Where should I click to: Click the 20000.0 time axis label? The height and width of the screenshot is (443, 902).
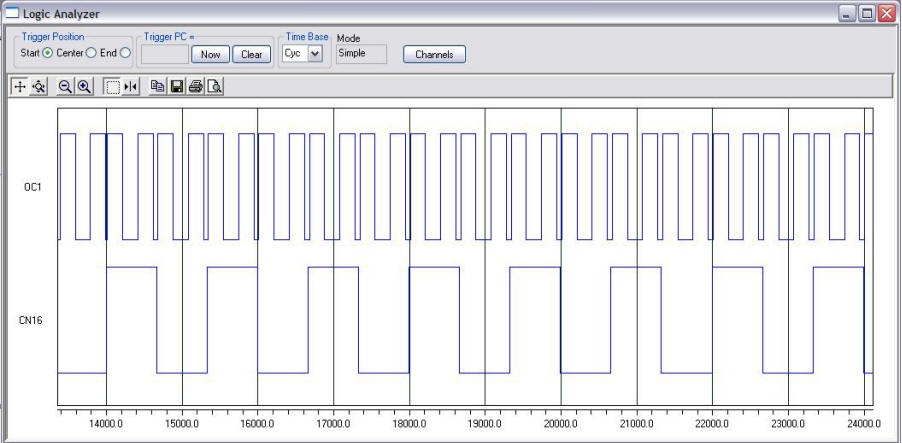[561, 424]
